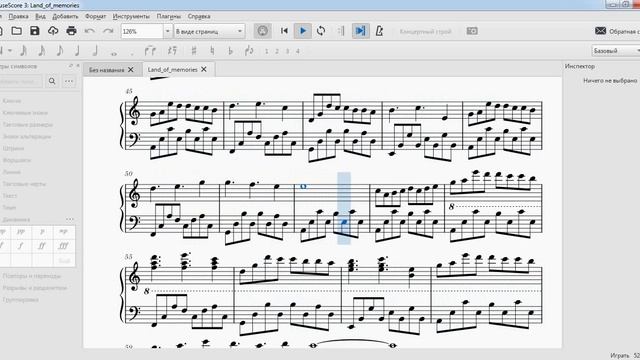640x360 pixels.
Task: Rewind playback to start position
Action: coord(284,31)
